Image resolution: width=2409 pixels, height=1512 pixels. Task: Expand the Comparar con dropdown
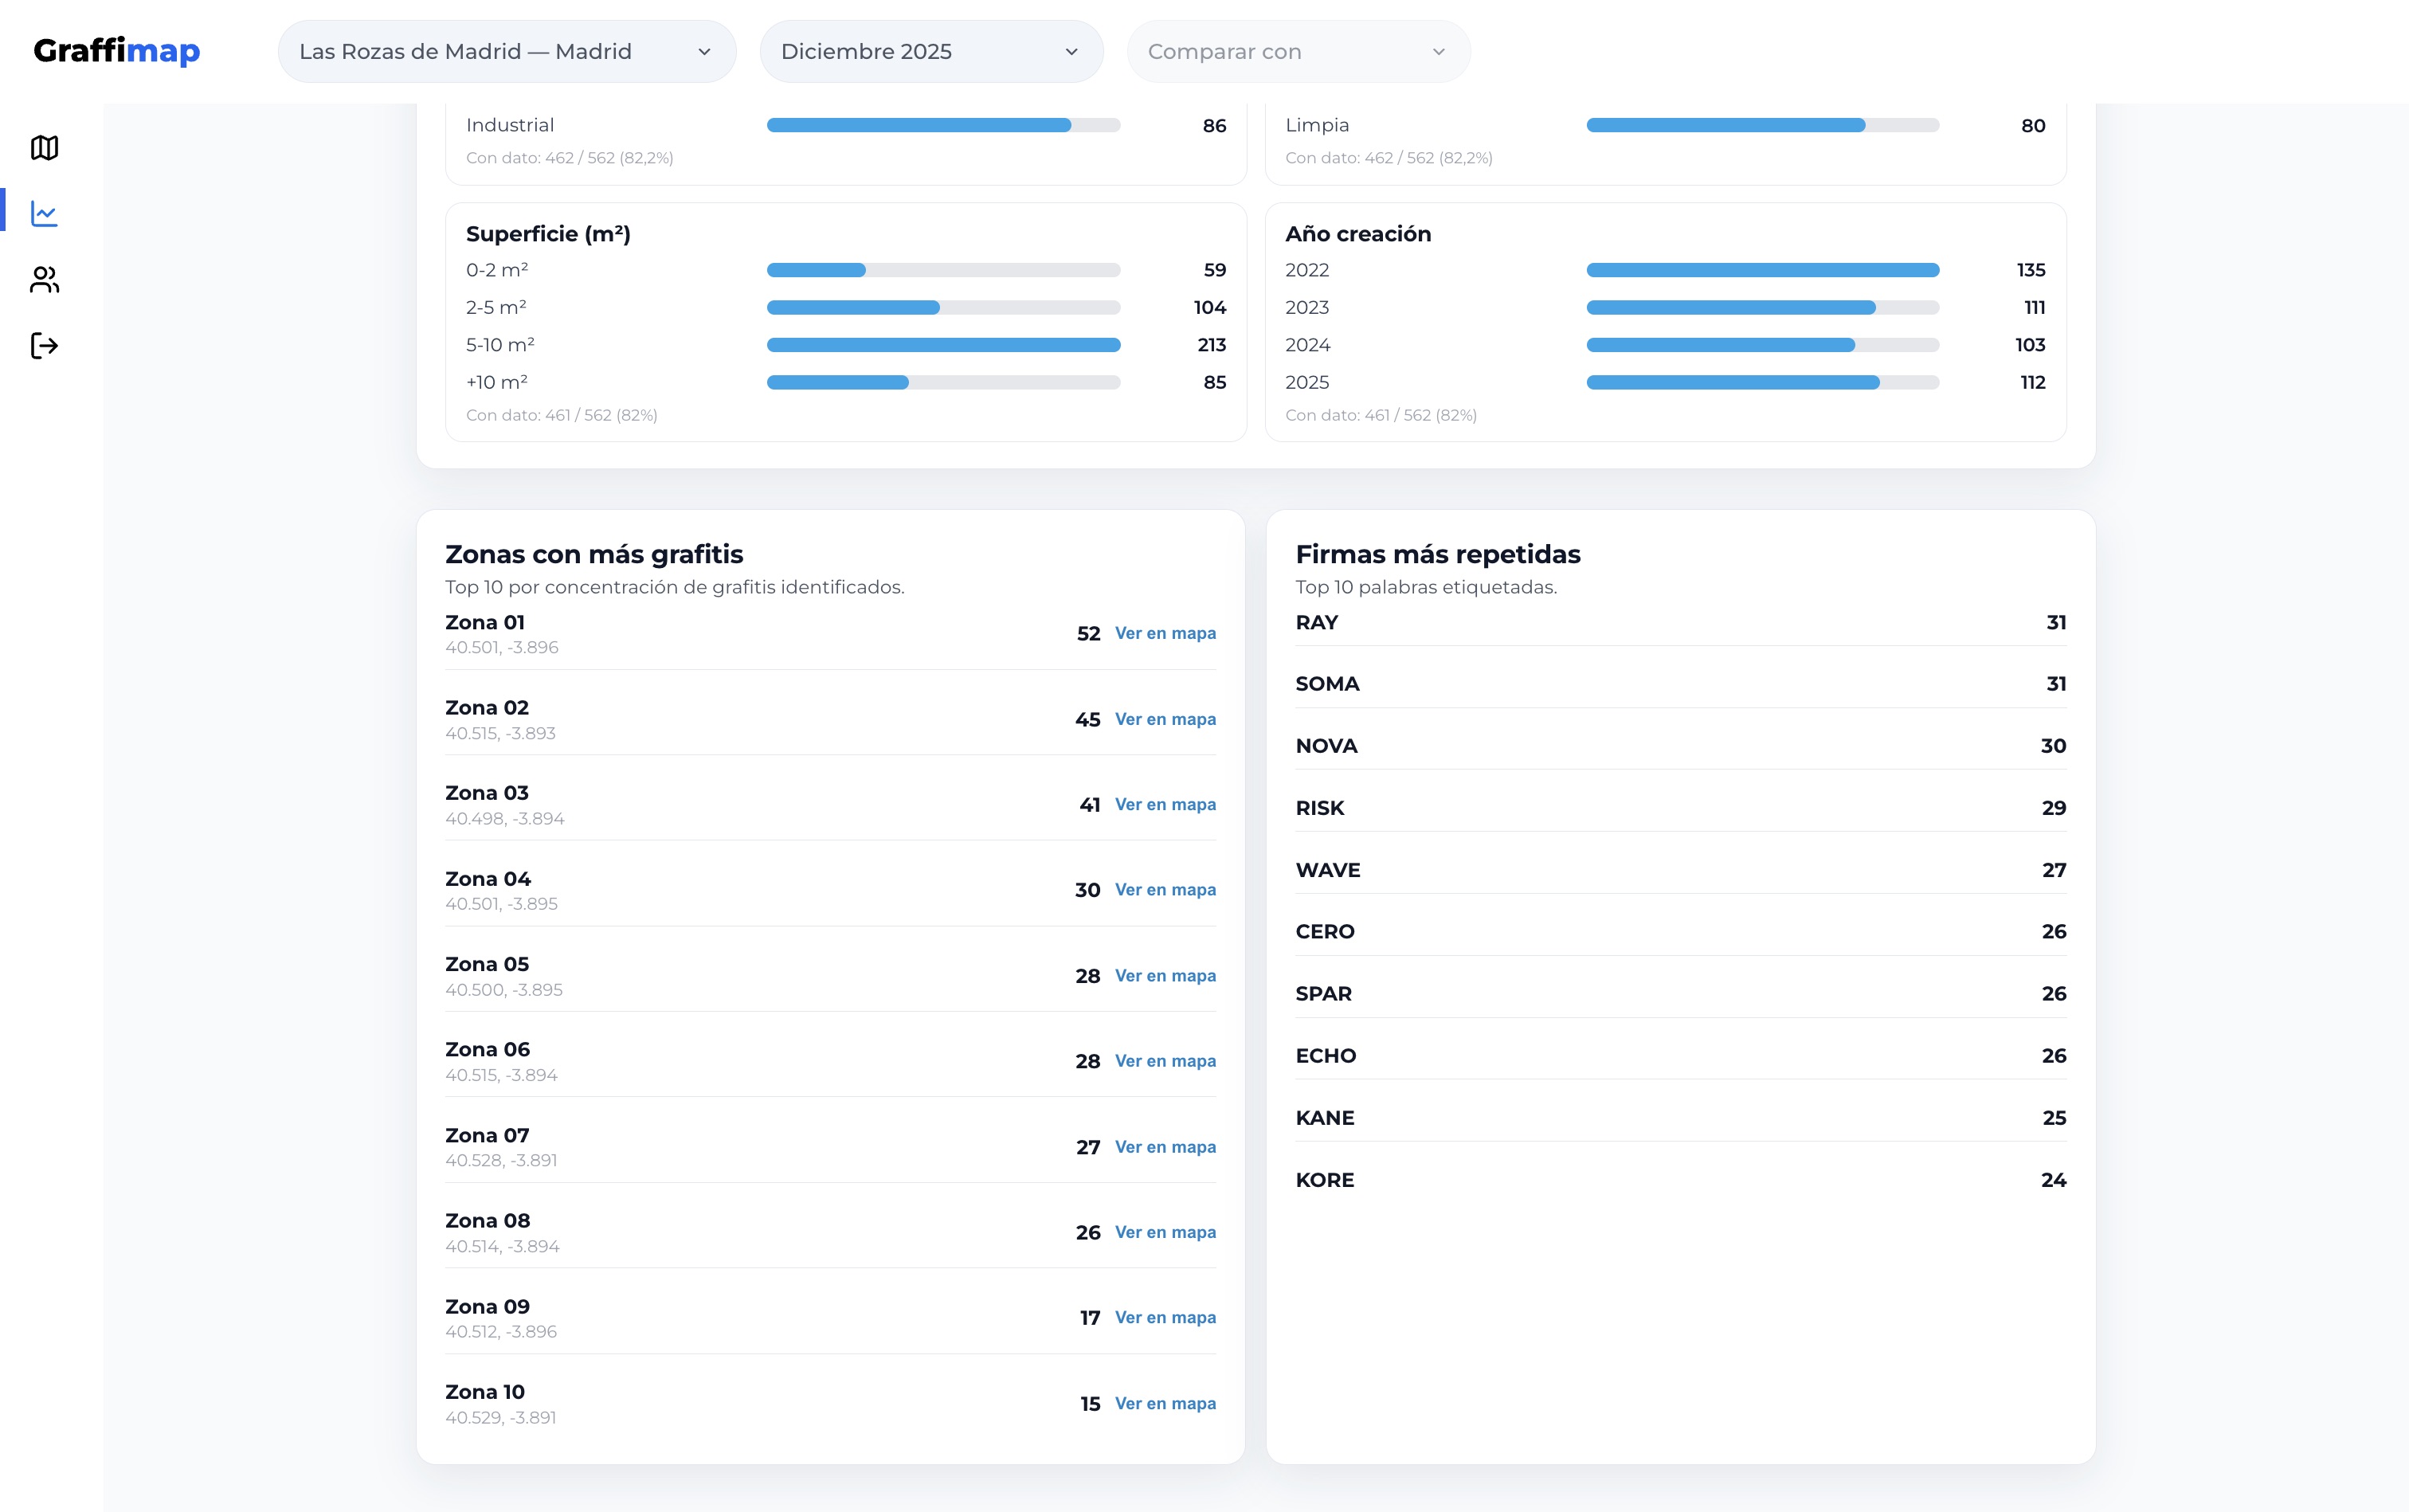tap(1297, 52)
